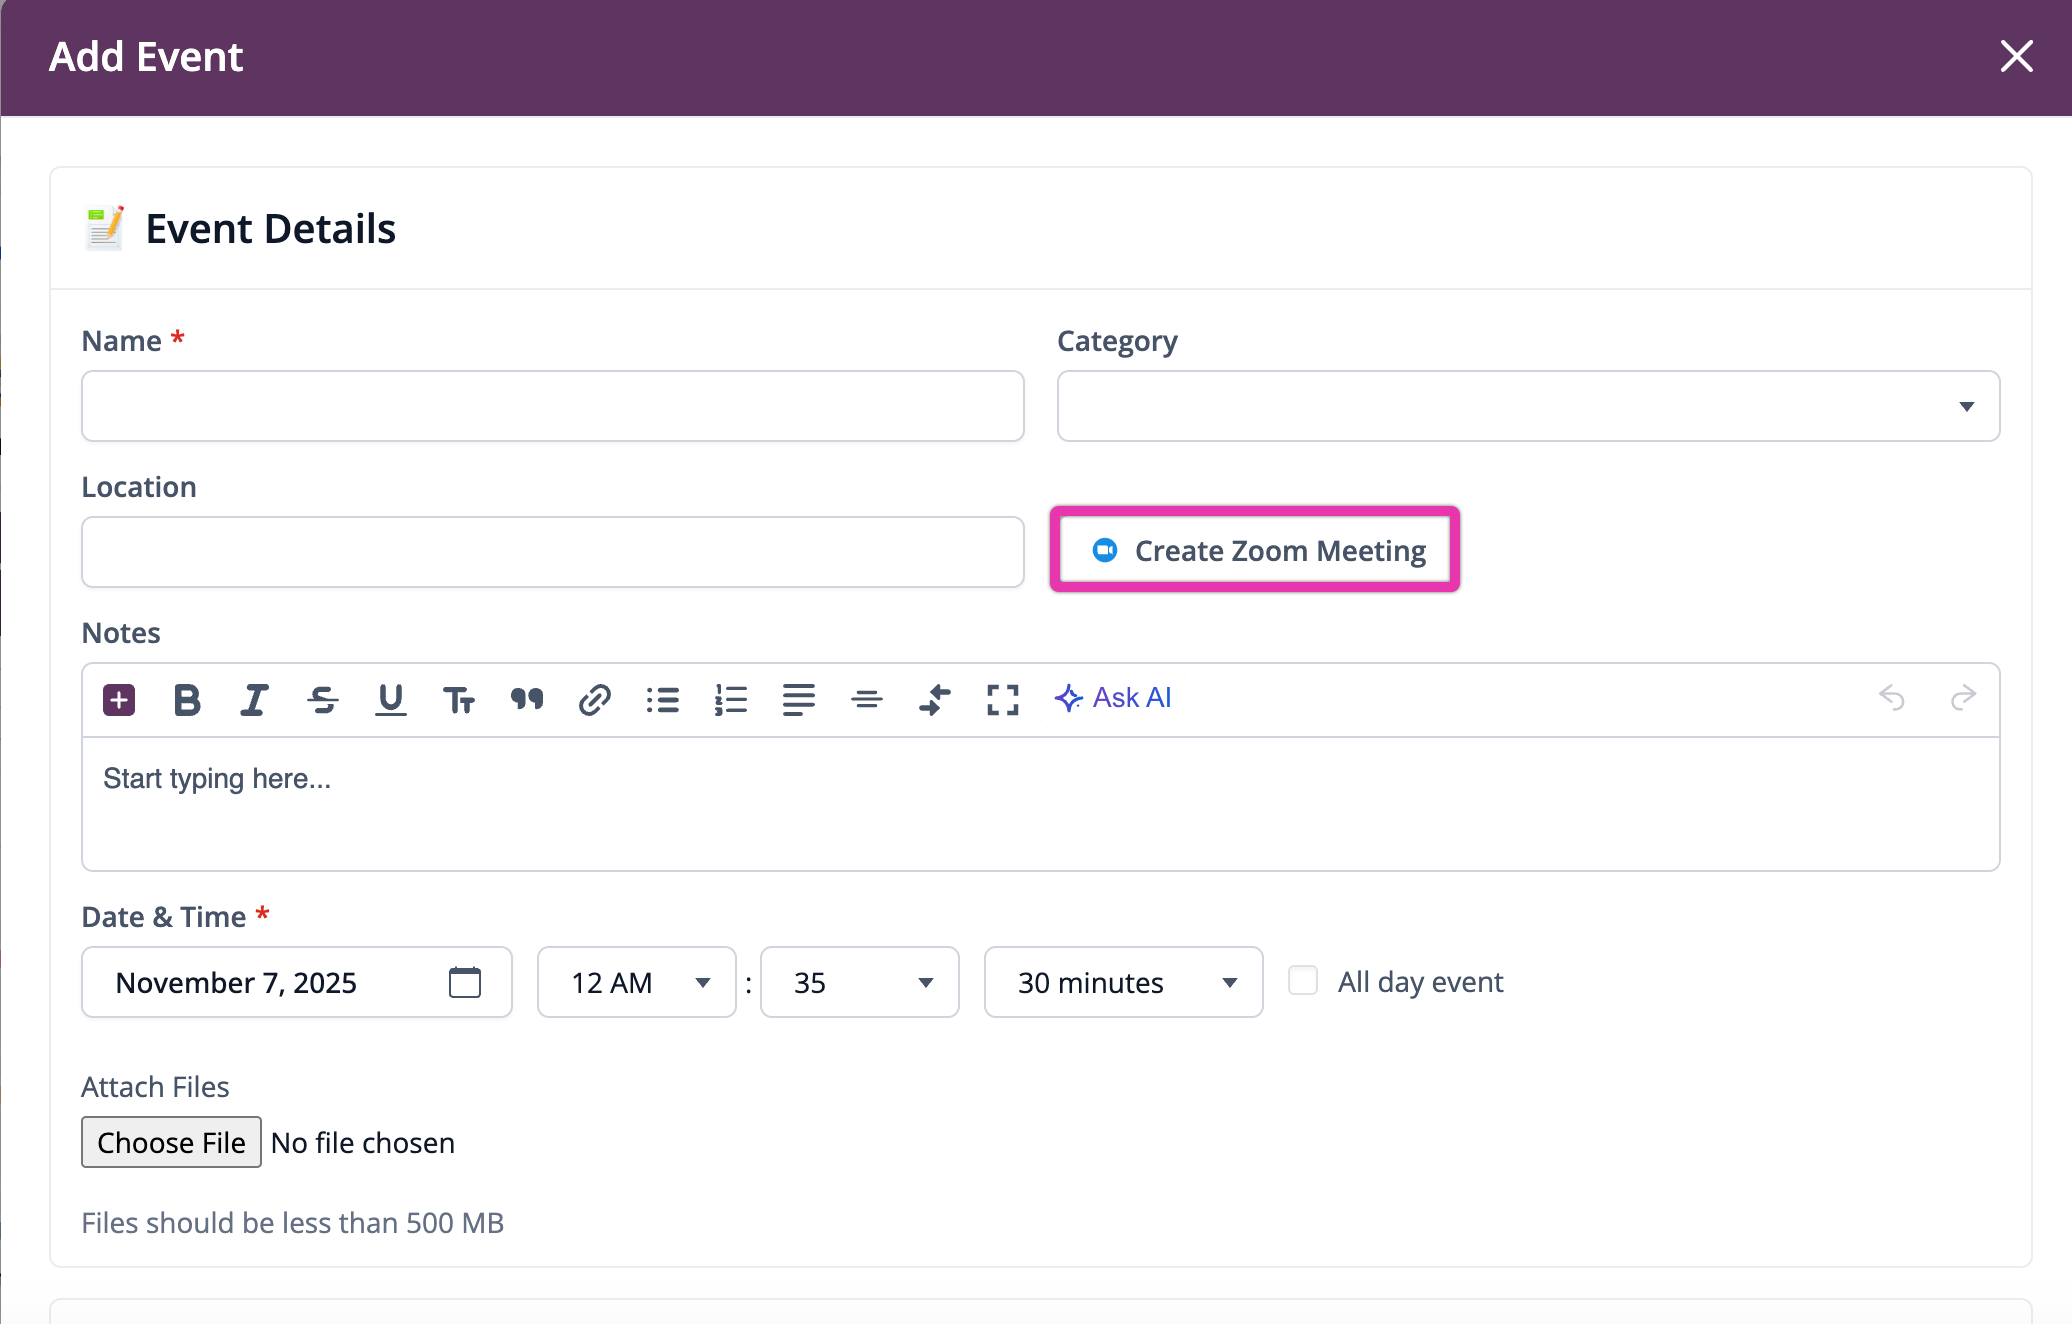Click Create Zoom Meeting button
This screenshot has height=1324, width=2072.
click(1255, 550)
